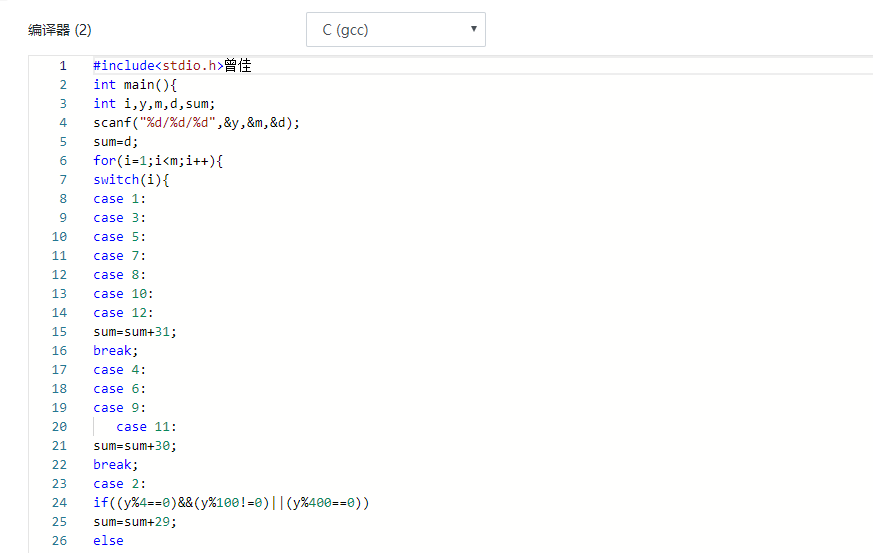Screen dimensions: 873x553
Task: Click the leap-year if condition line
Action: [x=231, y=503]
